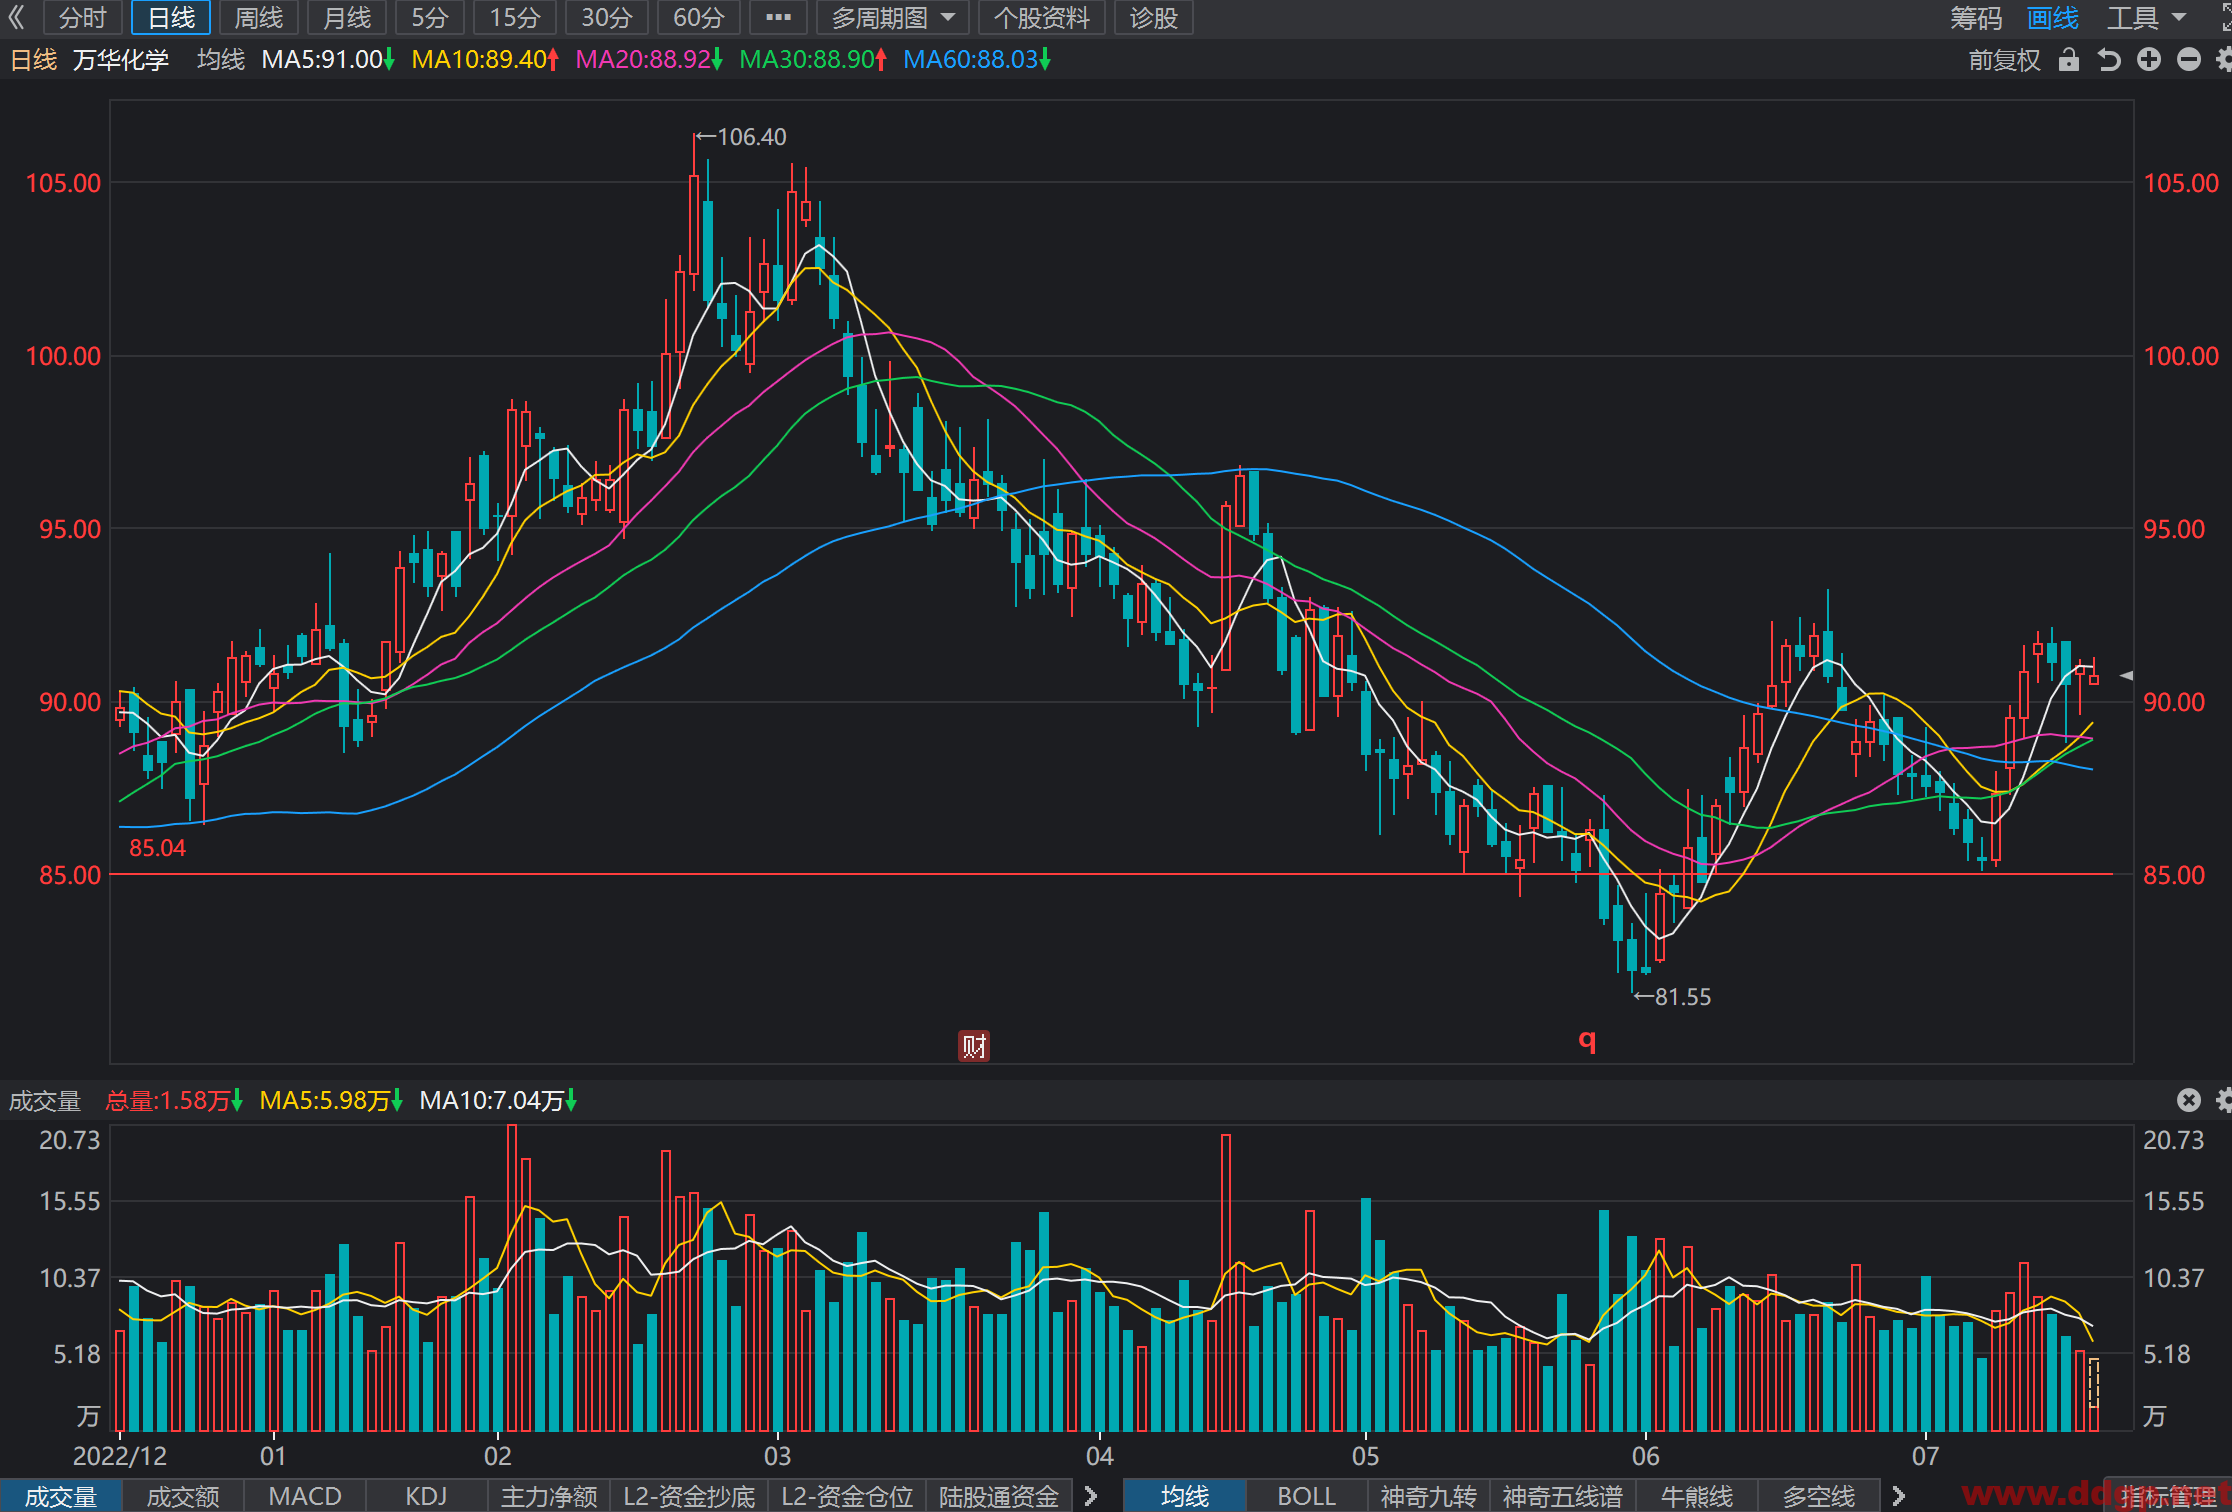Select 陆股通资金 indicator tab
The image size is (2232, 1512).
(x=999, y=1496)
